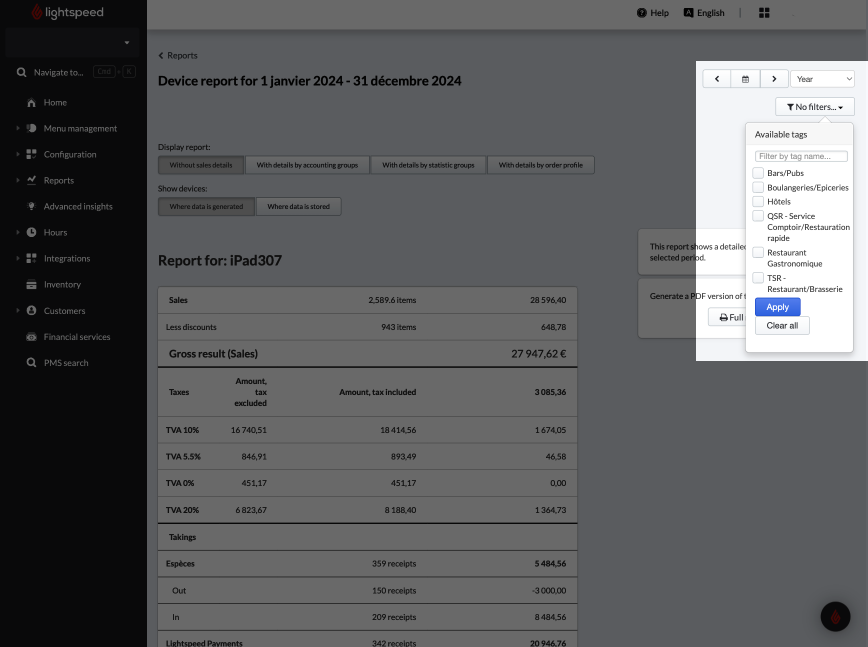This screenshot has width=868, height=647.
Task: Open the No filters dropdown
Action: coord(815,107)
